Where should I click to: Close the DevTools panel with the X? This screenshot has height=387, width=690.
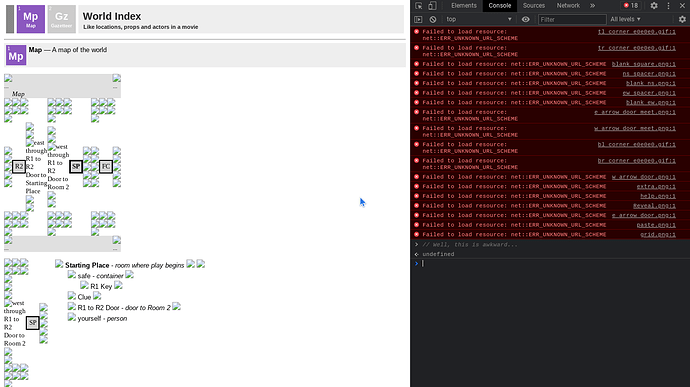pyautogui.click(x=682, y=6)
